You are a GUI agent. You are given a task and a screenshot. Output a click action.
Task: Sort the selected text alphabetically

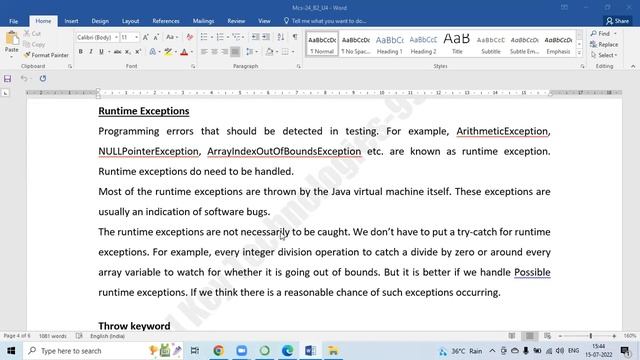click(x=280, y=37)
